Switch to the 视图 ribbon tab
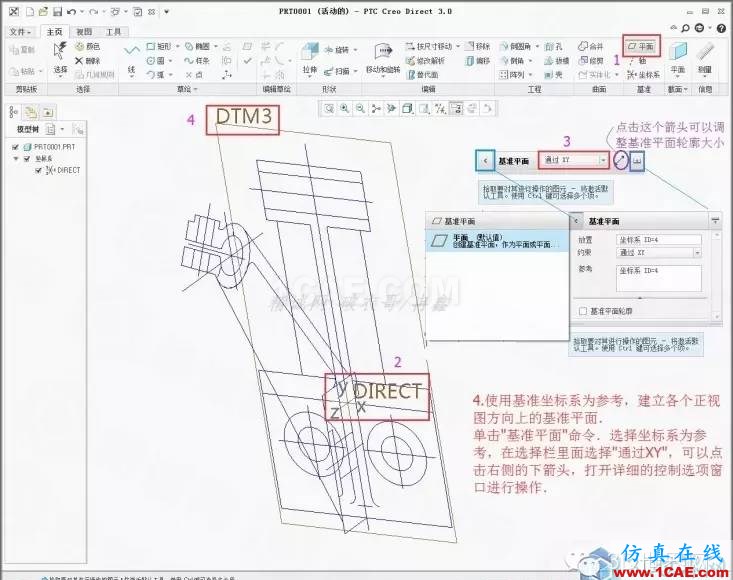This screenshot has height=580, width=733. click(84, 32)
